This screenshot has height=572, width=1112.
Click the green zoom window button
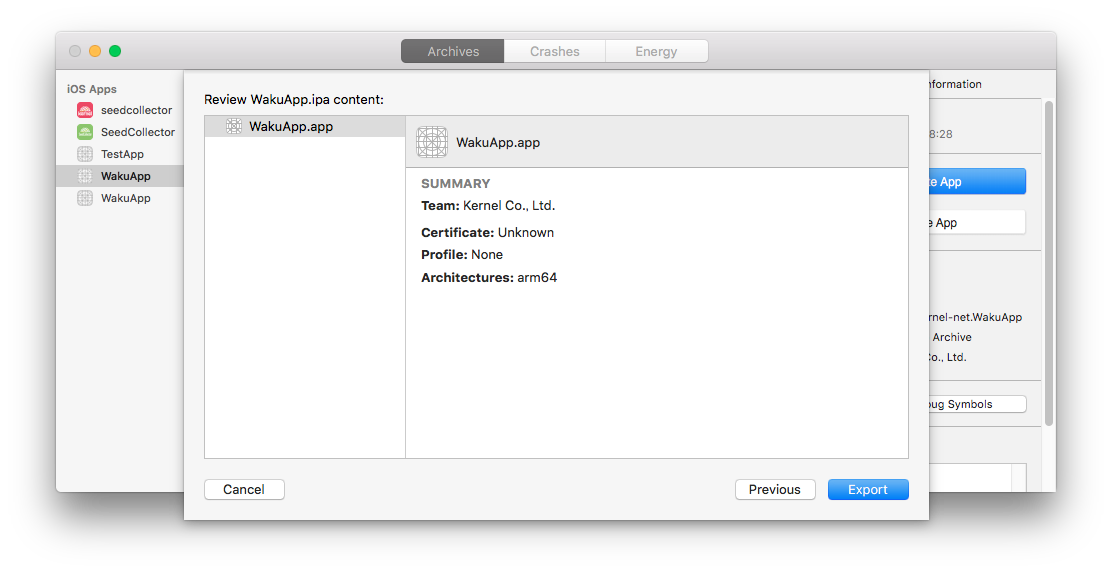click(115, 51)
